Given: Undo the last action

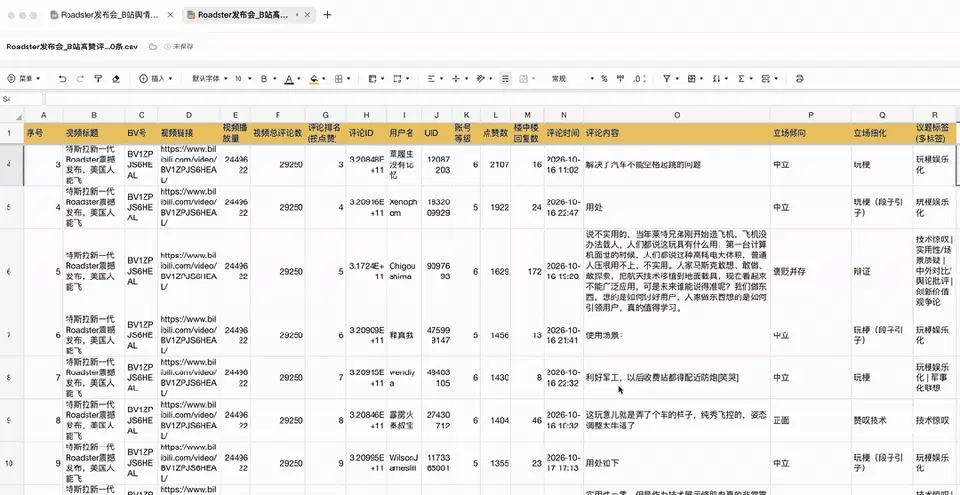Looking at the screenshot, I should tap(62, 78).
